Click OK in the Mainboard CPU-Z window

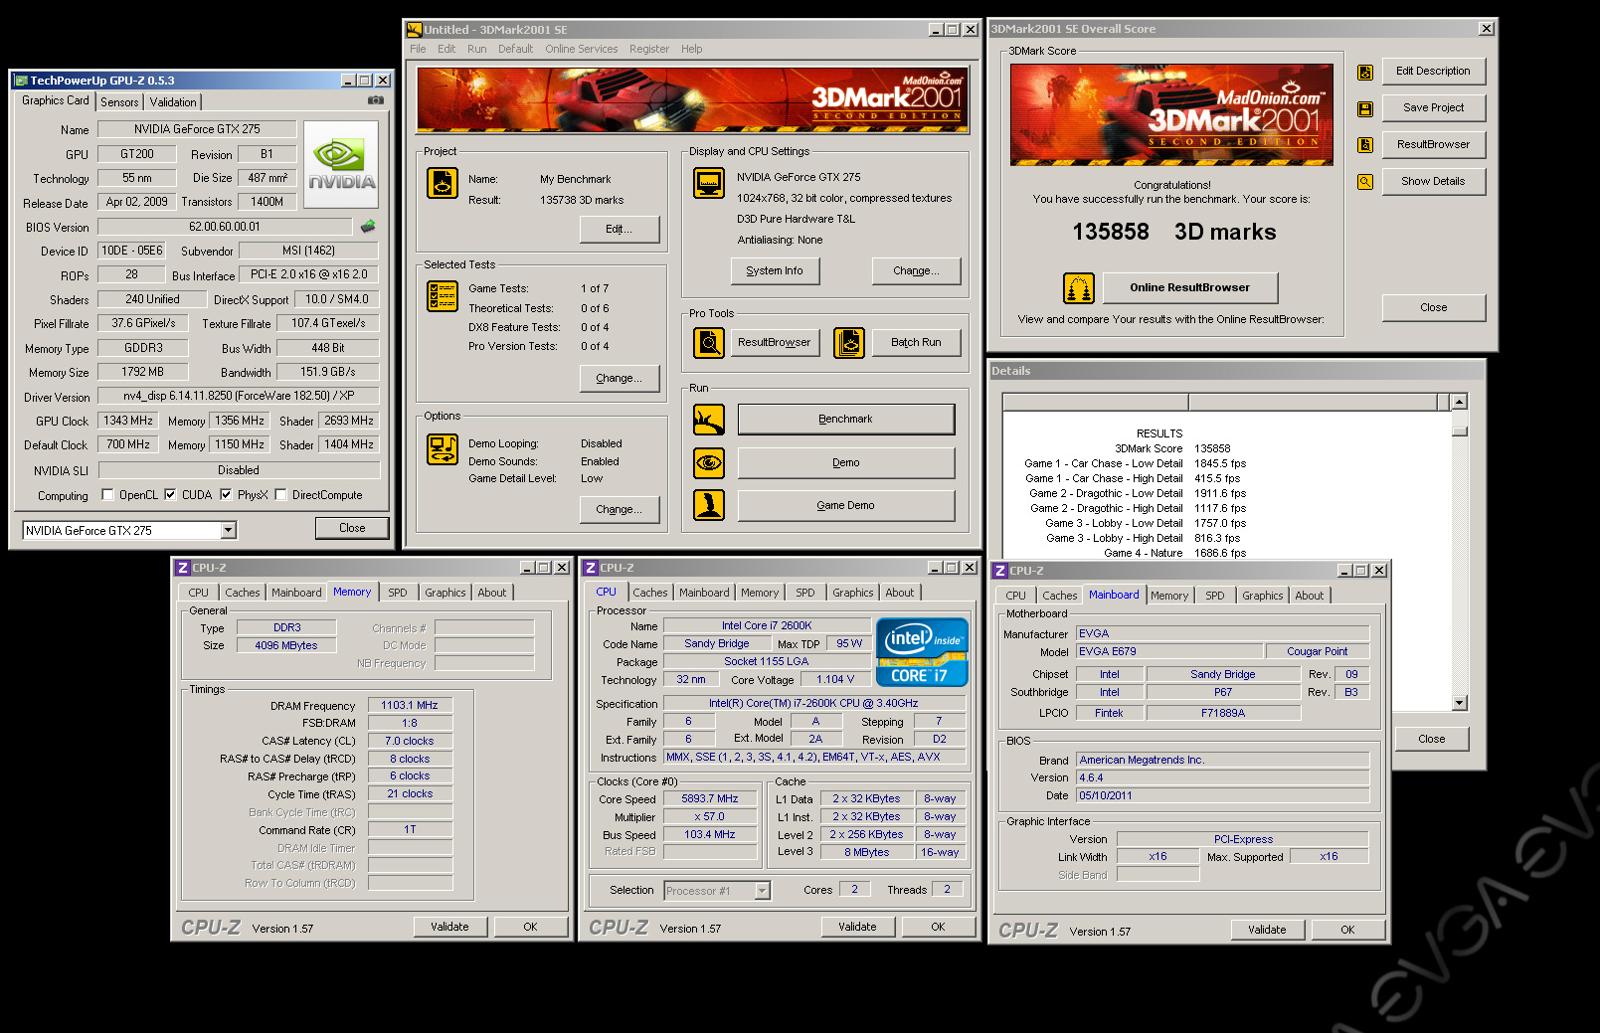(1348, 930)
